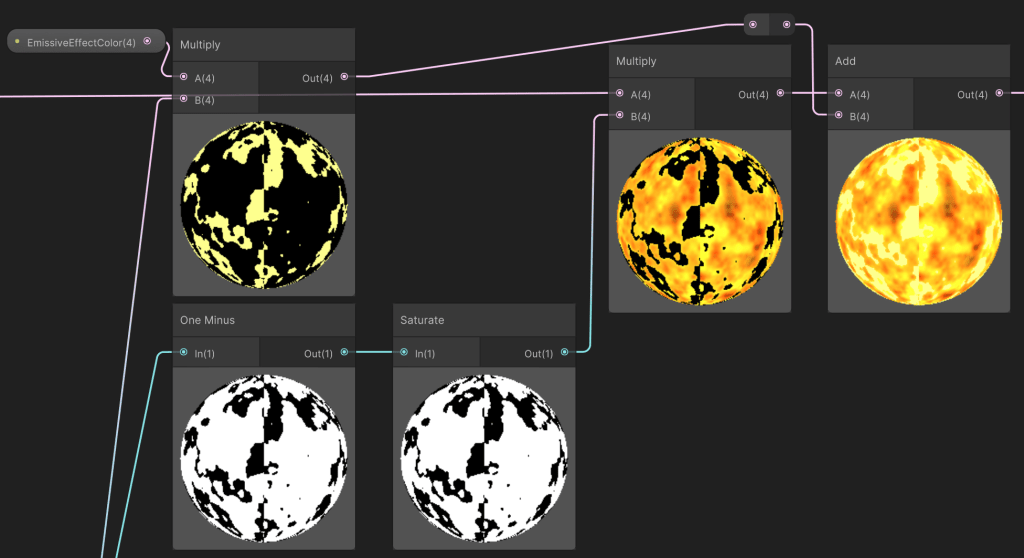This screenshot has height=558, width=1024.
Task: Click the black and yellow sphere preview
Action: (264, 204)
